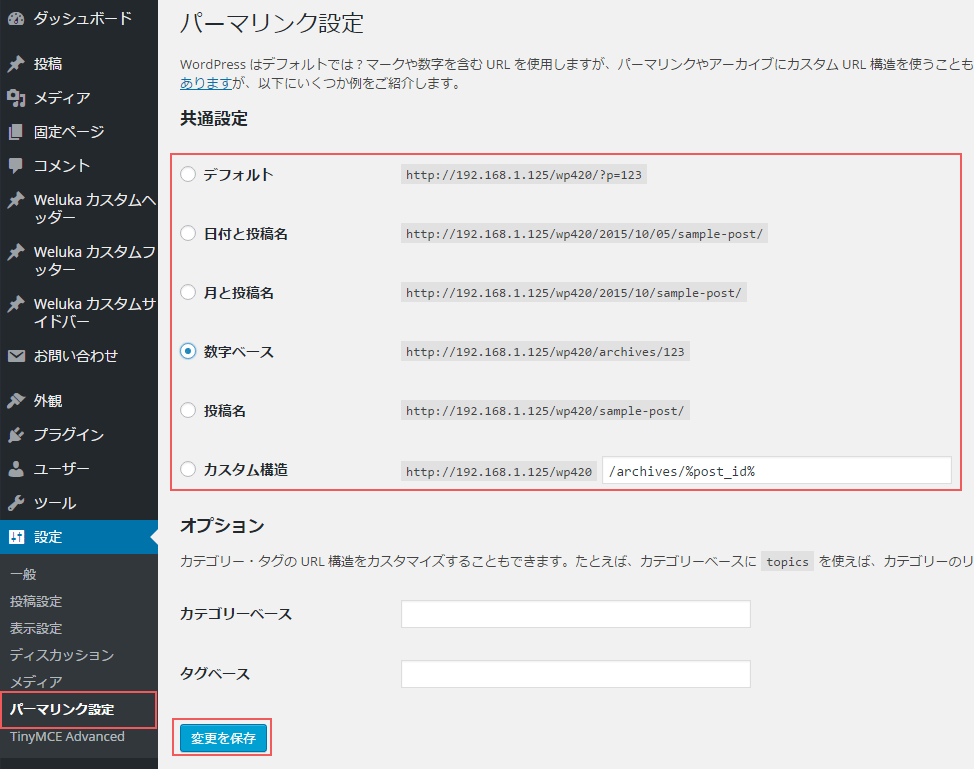This screenshot has width=974, height=769.
Task: Open the ユーザー menu
Action: point(79,469)
